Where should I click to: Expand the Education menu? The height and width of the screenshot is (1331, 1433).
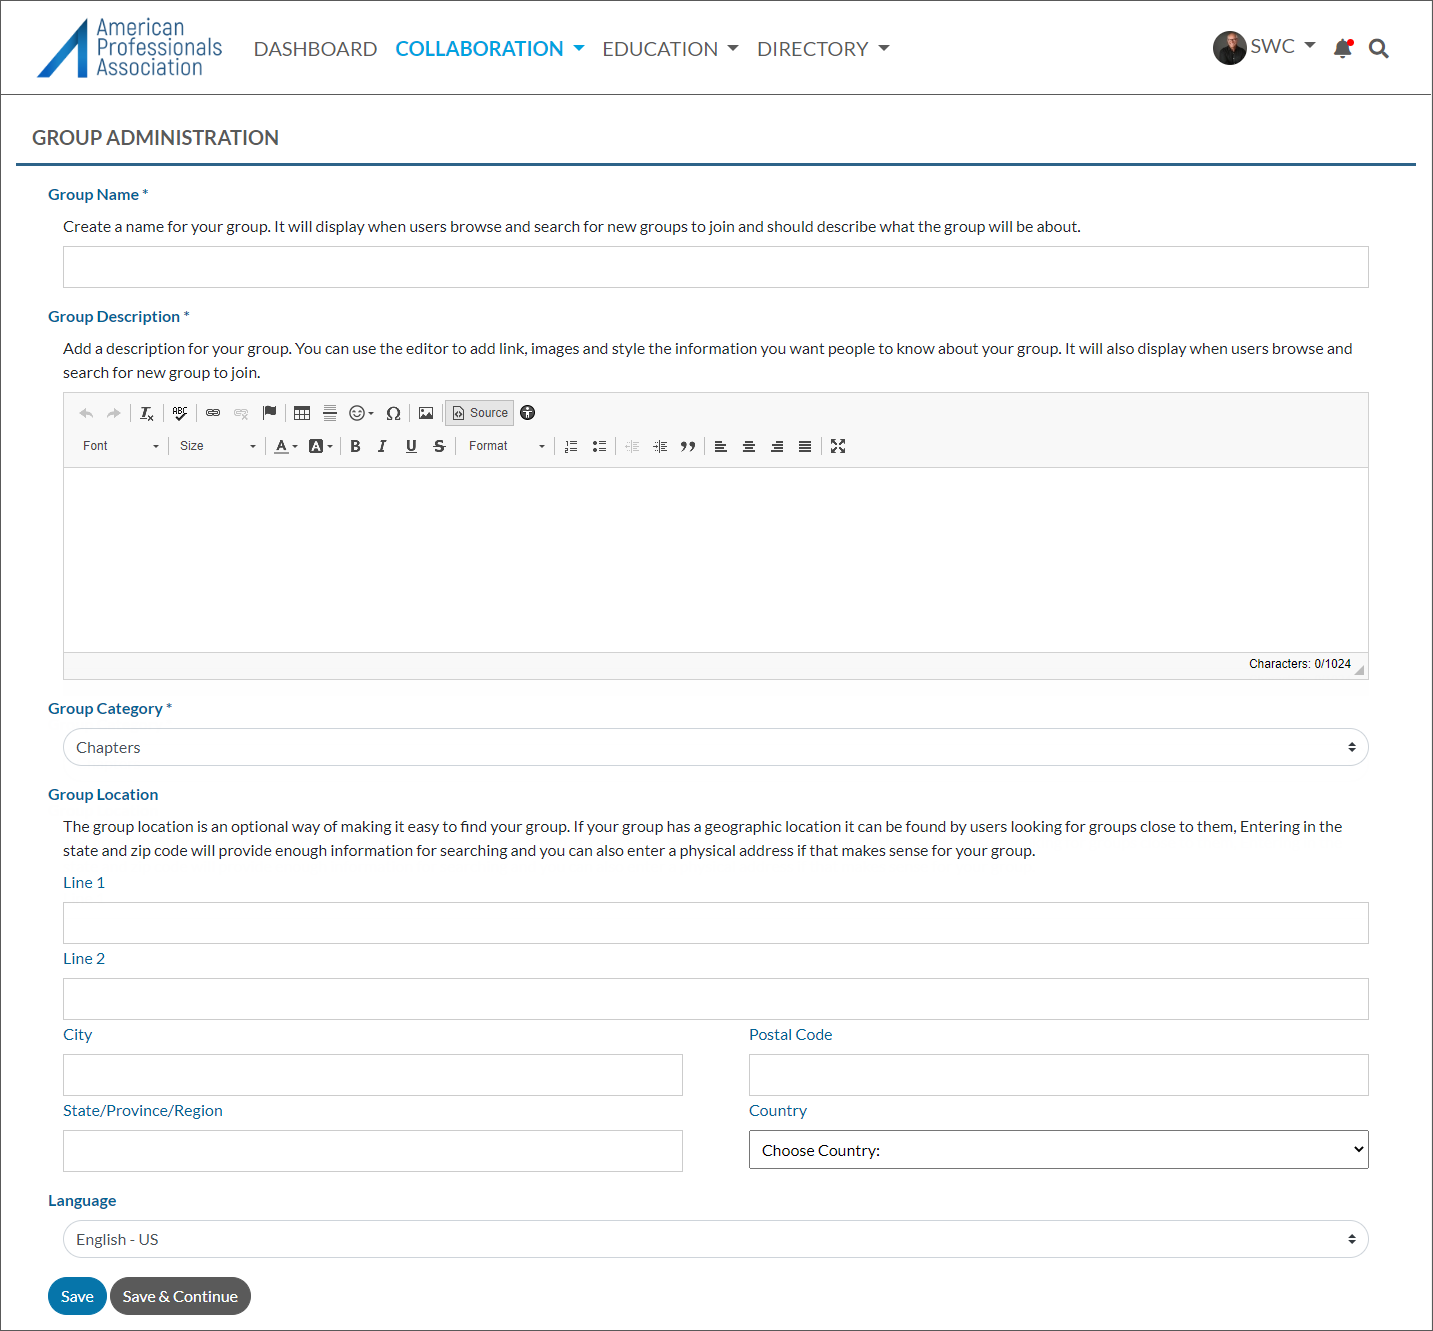(670, 49)
